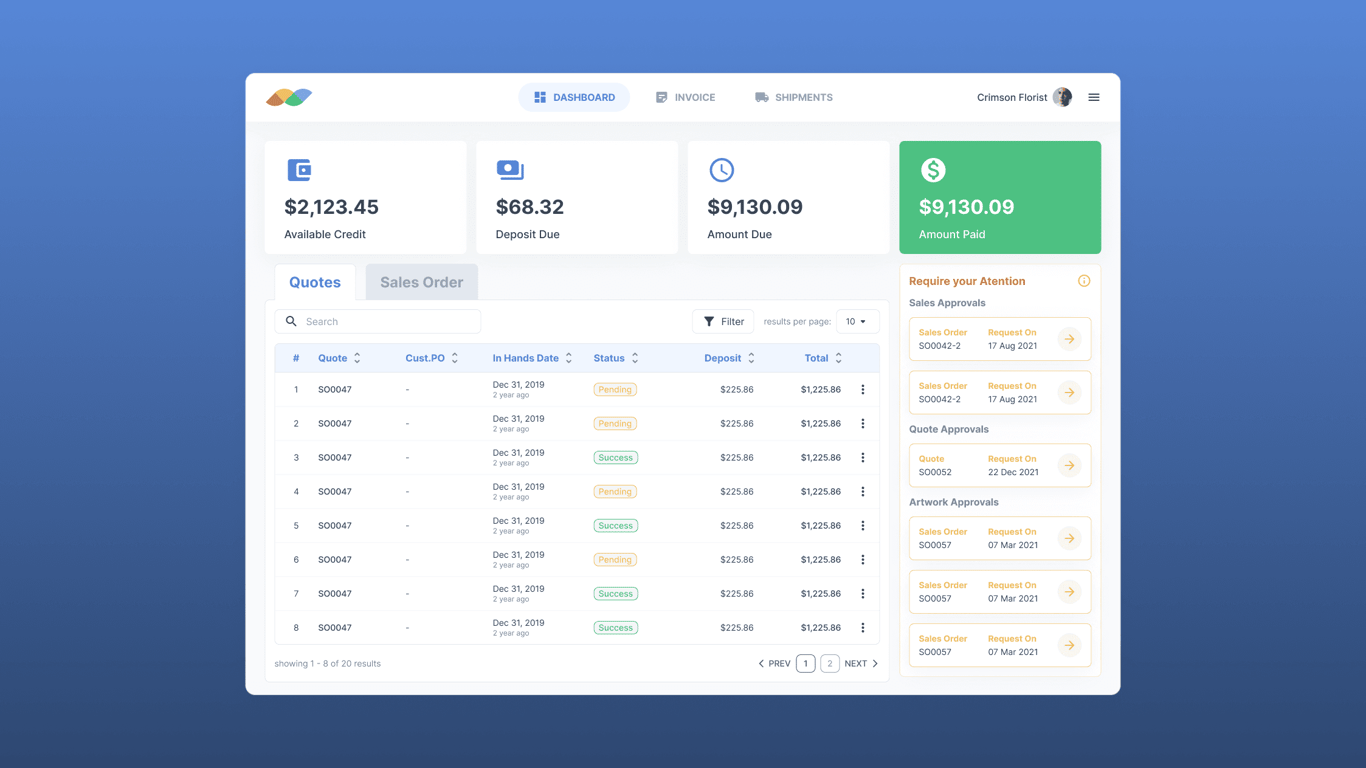This screenshot has width=1366, height=768.
Task: Click the app logo in header
Action: point(289,97)
